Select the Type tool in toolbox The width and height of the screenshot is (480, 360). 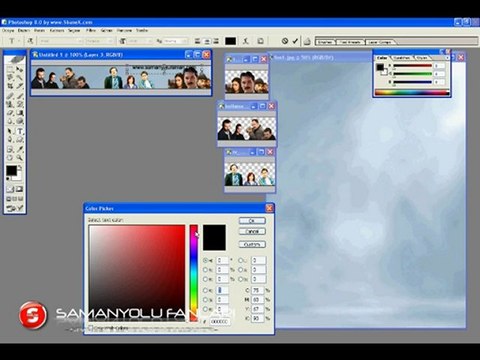tap(20, 131)
